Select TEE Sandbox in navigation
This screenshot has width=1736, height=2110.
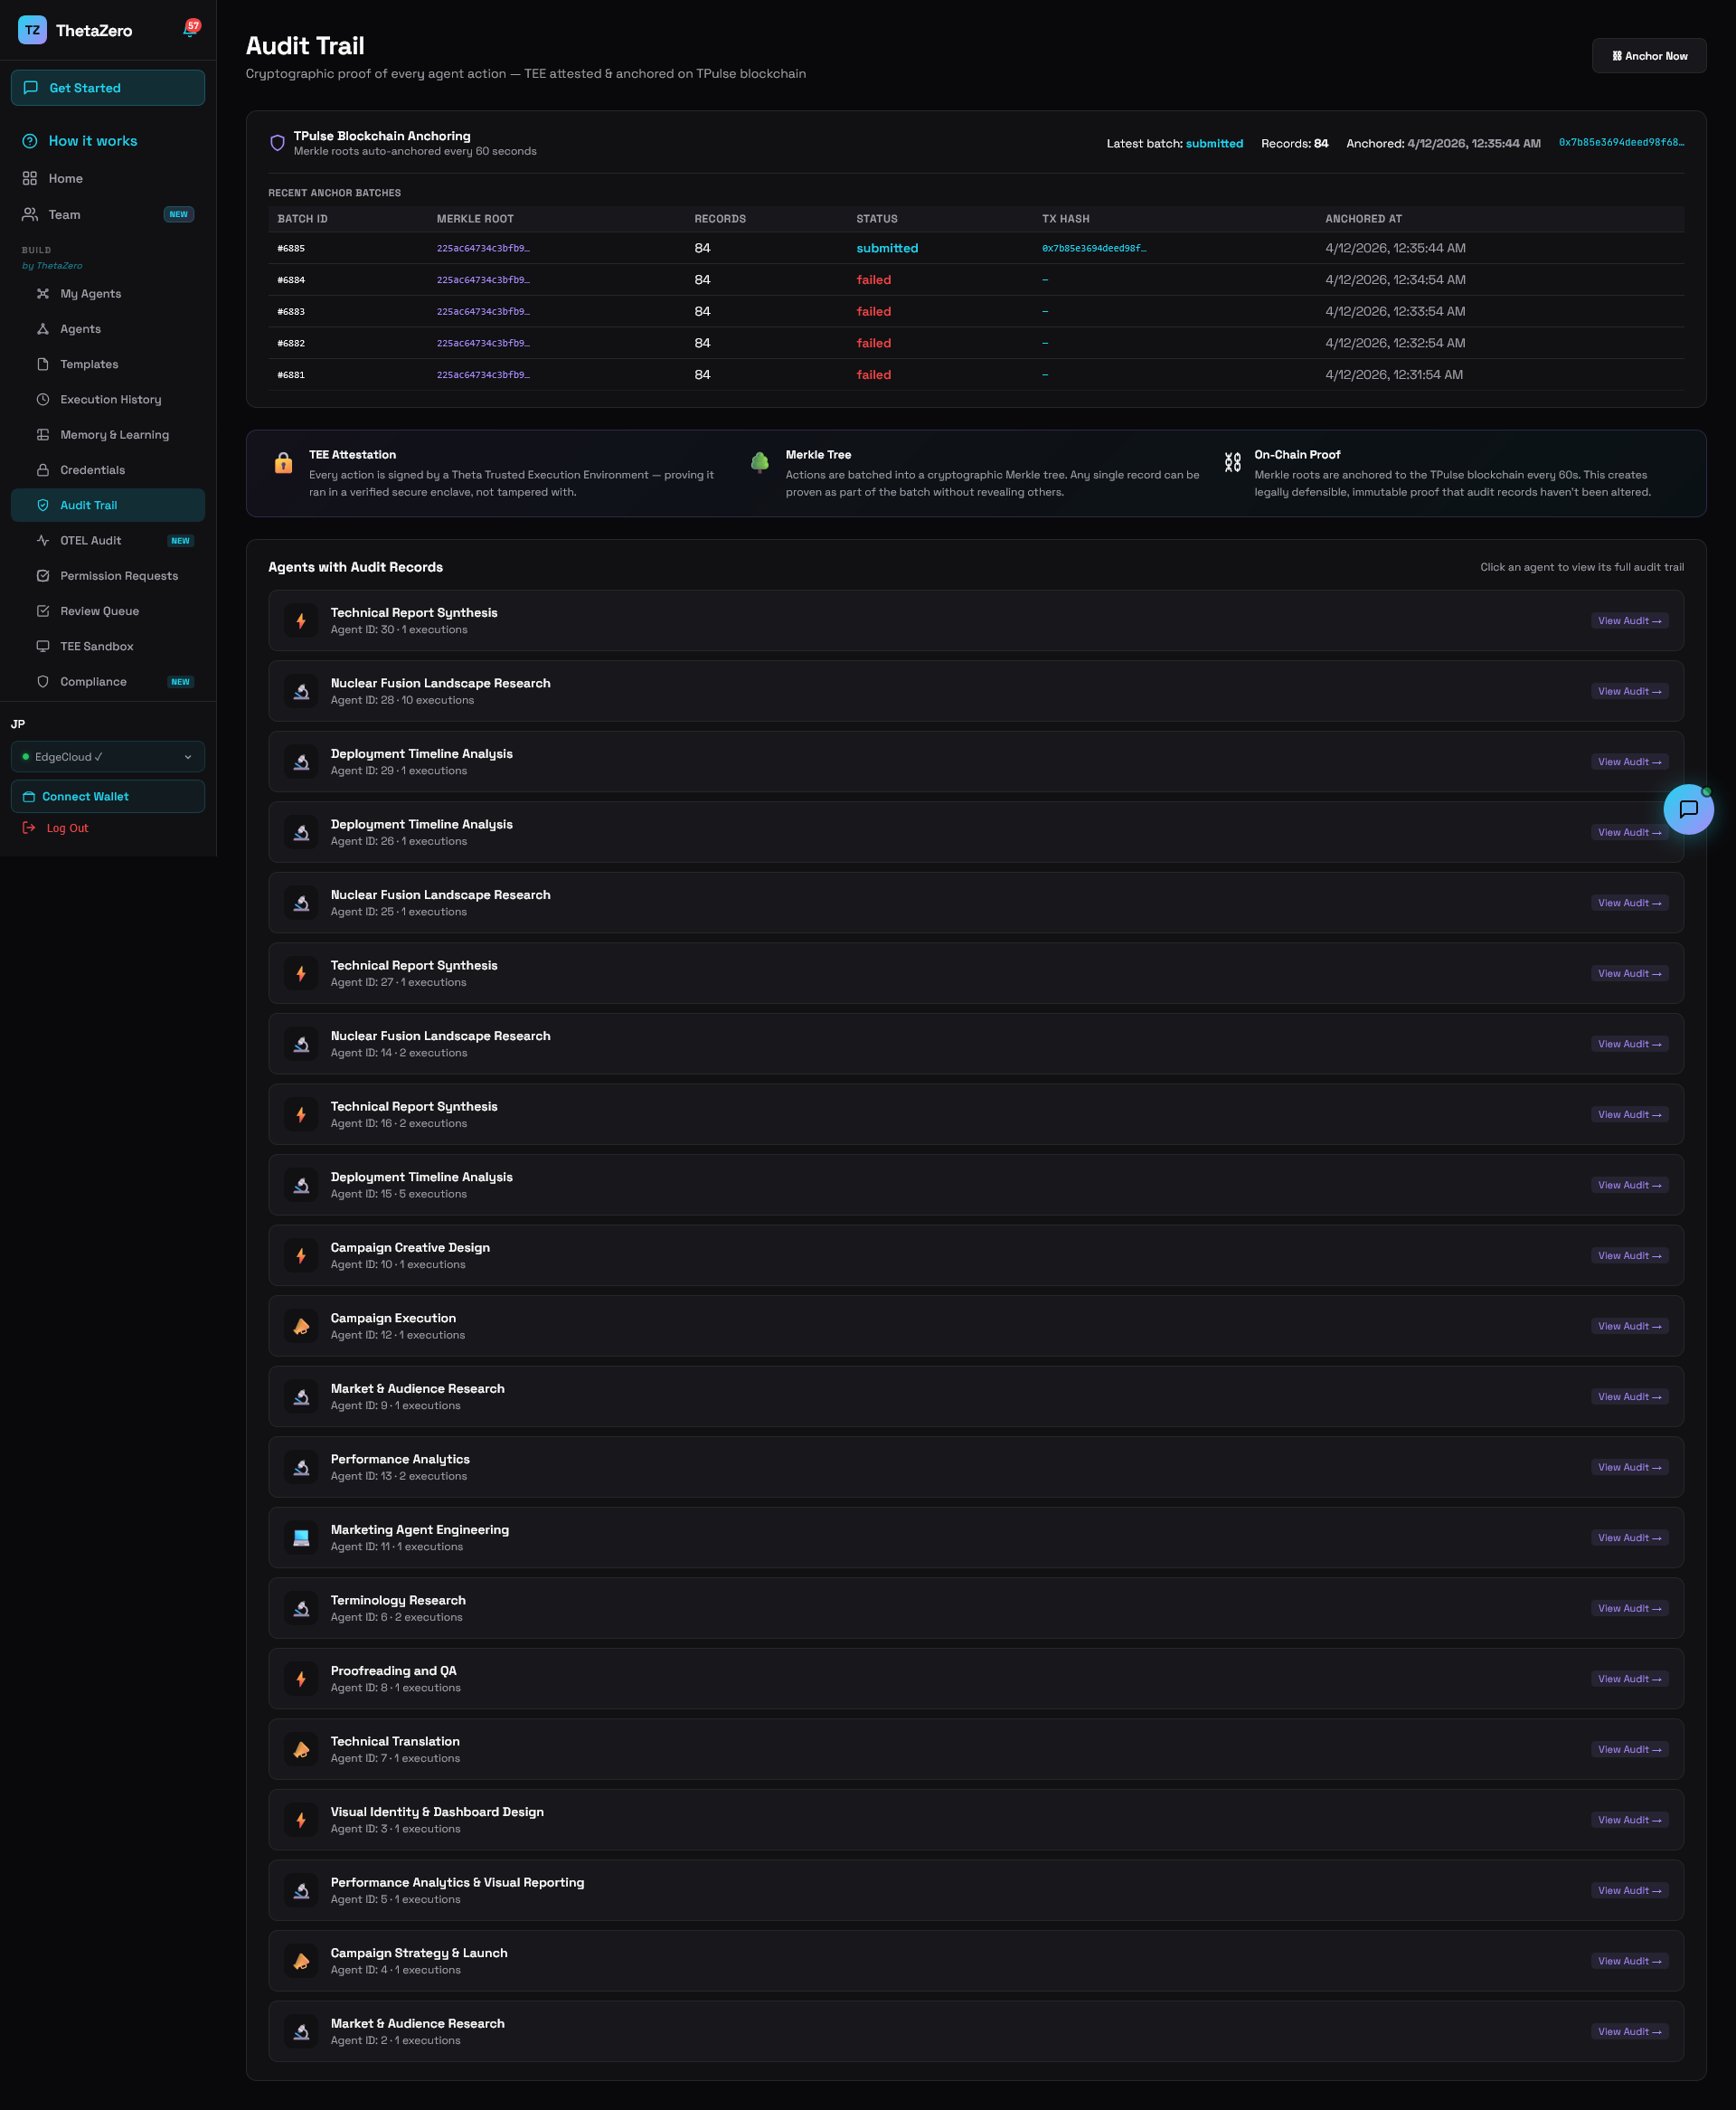(x=96, y=646)
